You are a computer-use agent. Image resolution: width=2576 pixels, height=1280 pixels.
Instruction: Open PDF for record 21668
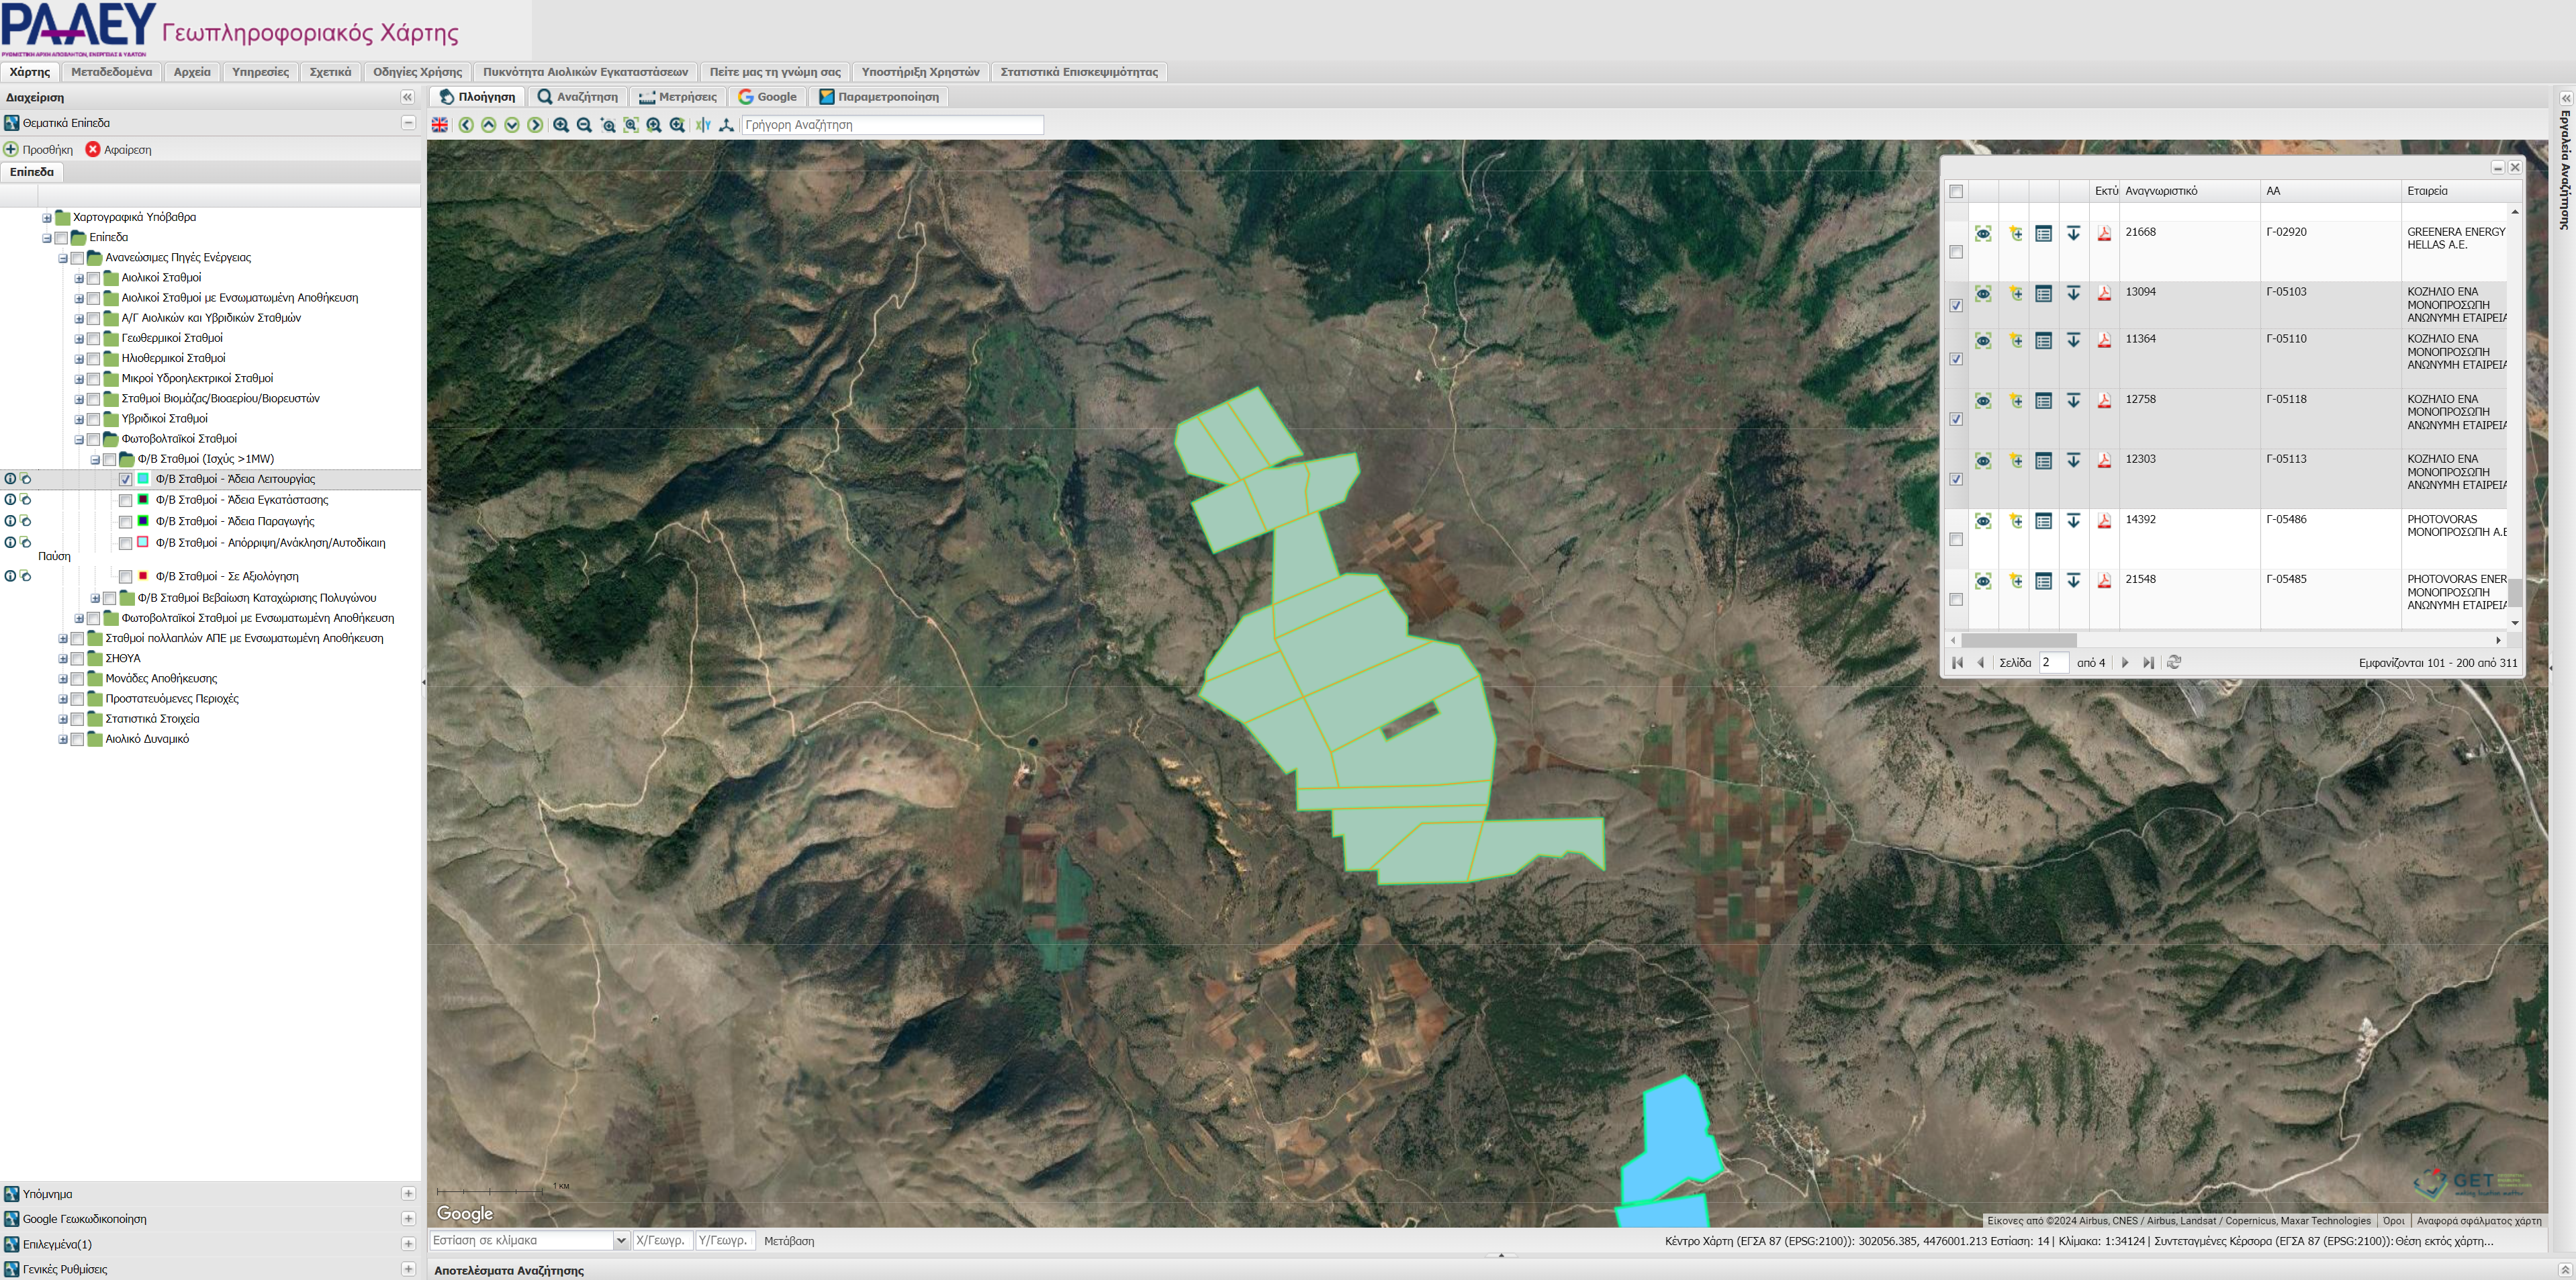(2104, 233)
